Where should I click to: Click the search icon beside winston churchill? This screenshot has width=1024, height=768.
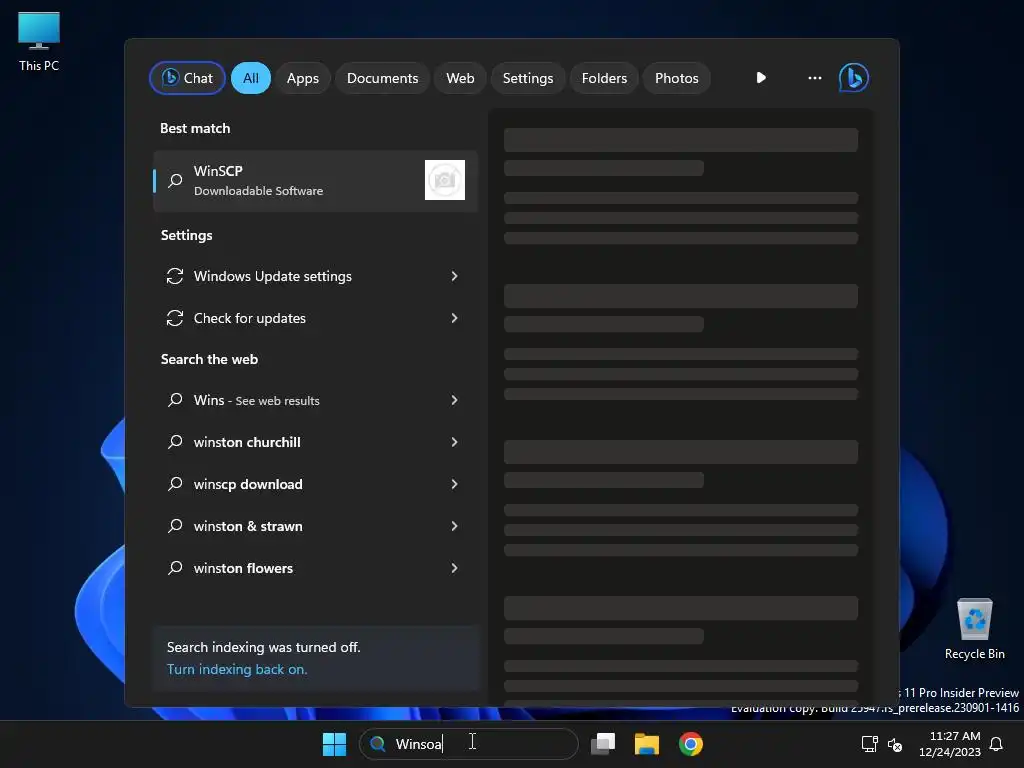(x=175, y=441)
